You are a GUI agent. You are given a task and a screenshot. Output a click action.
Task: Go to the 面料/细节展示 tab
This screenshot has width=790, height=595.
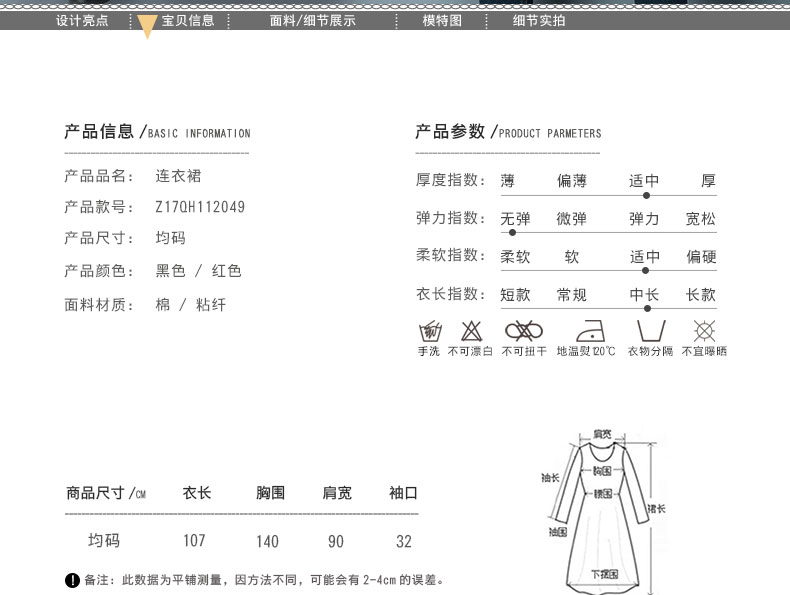click(x=312, y=20)
